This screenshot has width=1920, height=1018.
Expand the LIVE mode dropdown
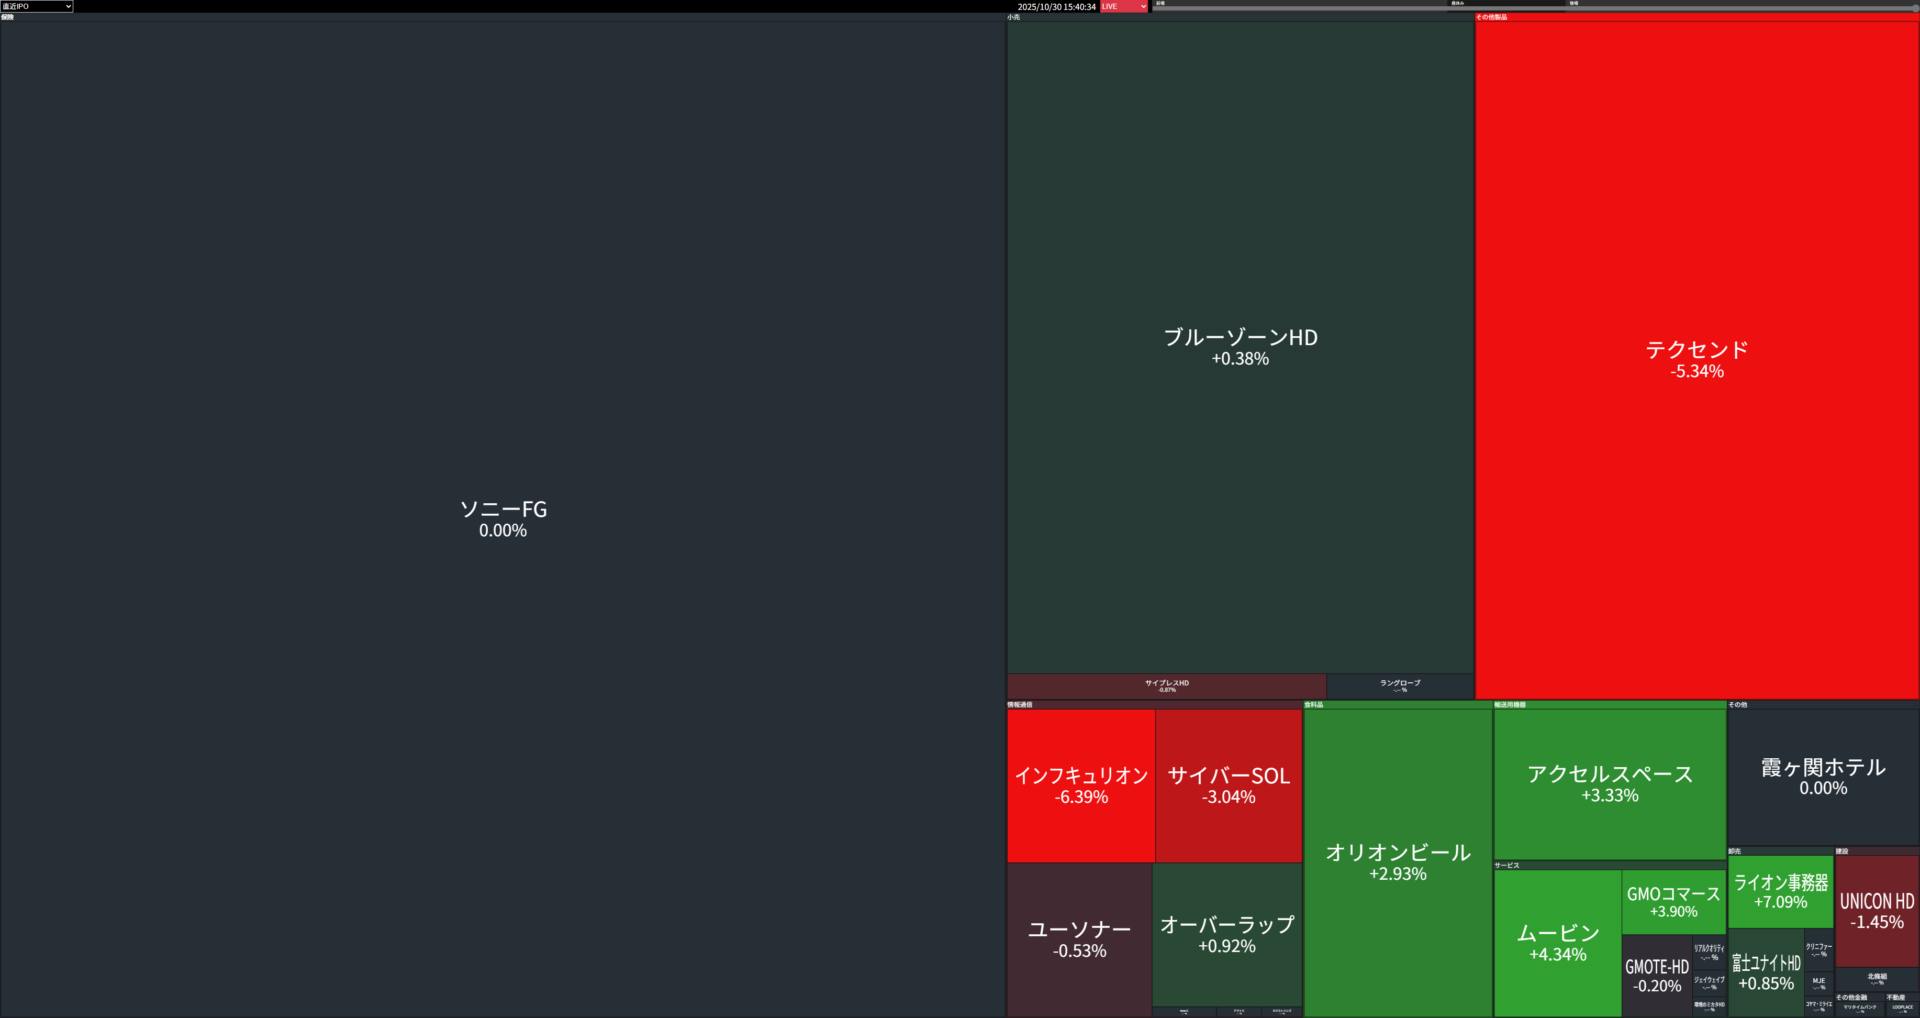(1124, 6)
